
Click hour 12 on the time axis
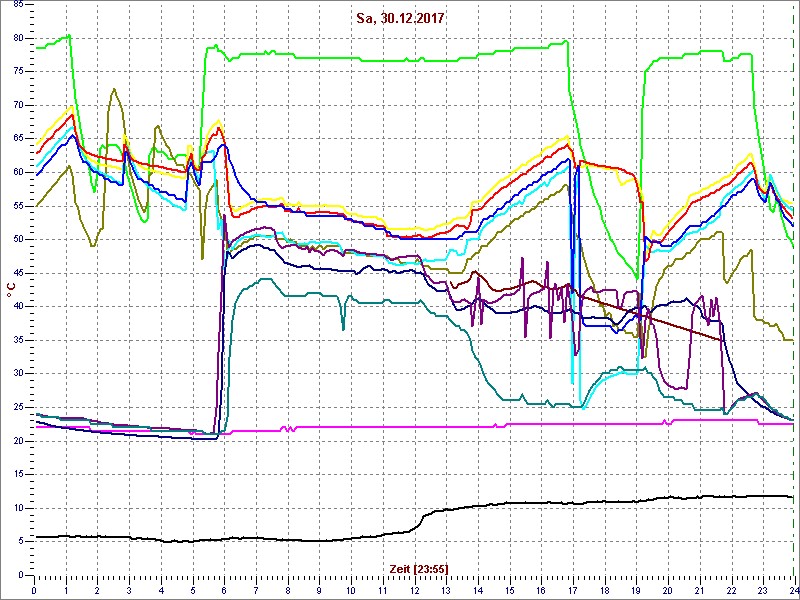coord(414,591)
